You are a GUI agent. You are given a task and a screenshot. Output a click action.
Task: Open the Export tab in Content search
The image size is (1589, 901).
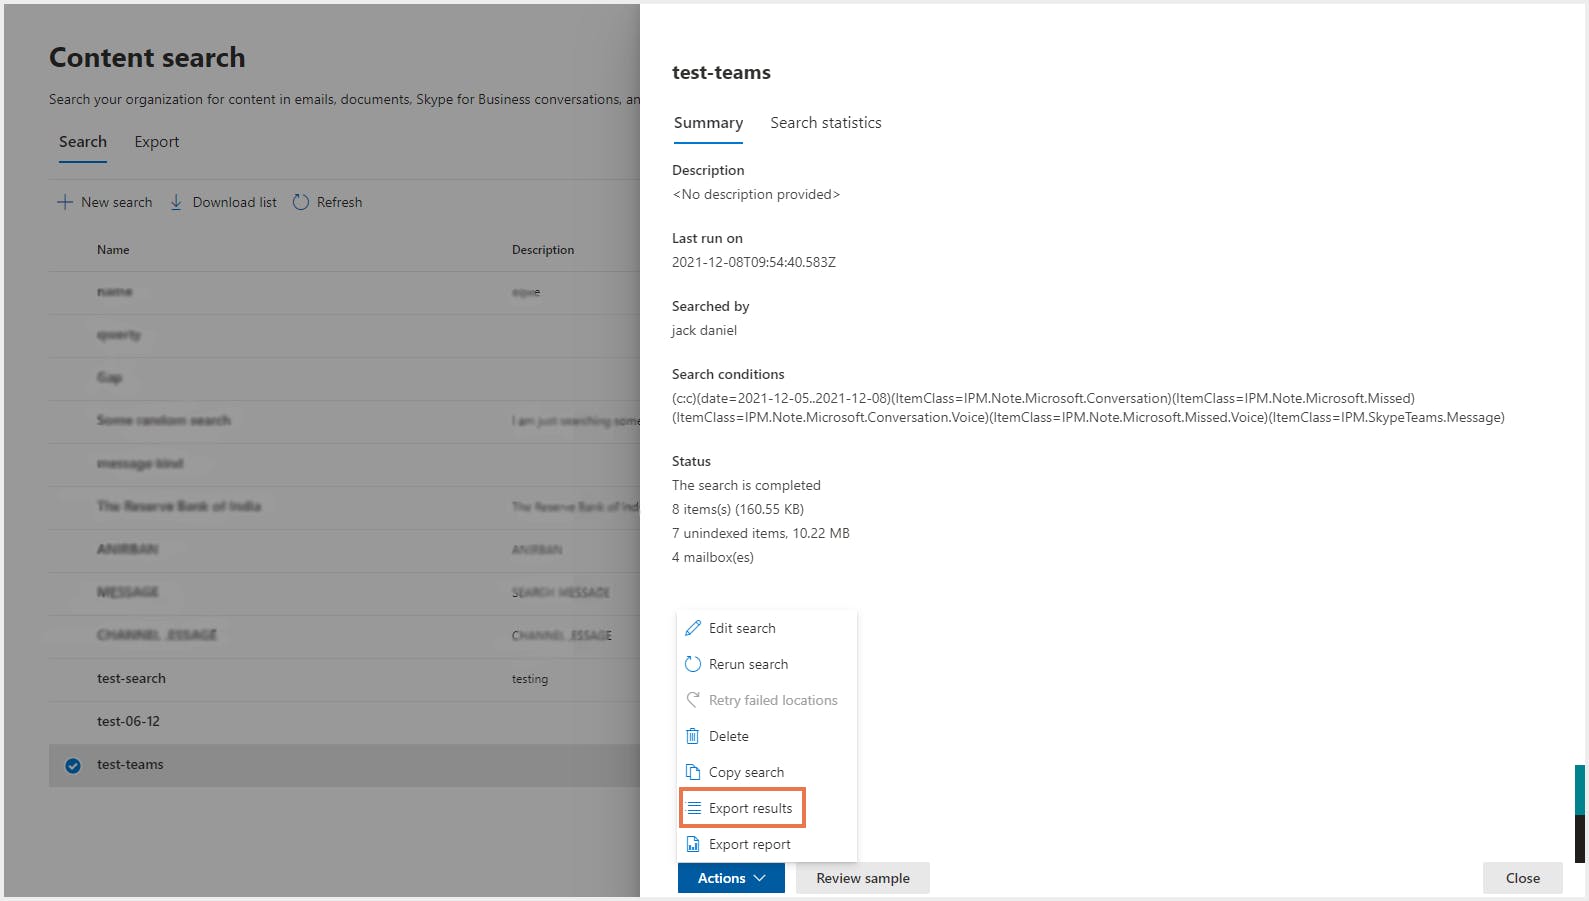coord(157,142)
